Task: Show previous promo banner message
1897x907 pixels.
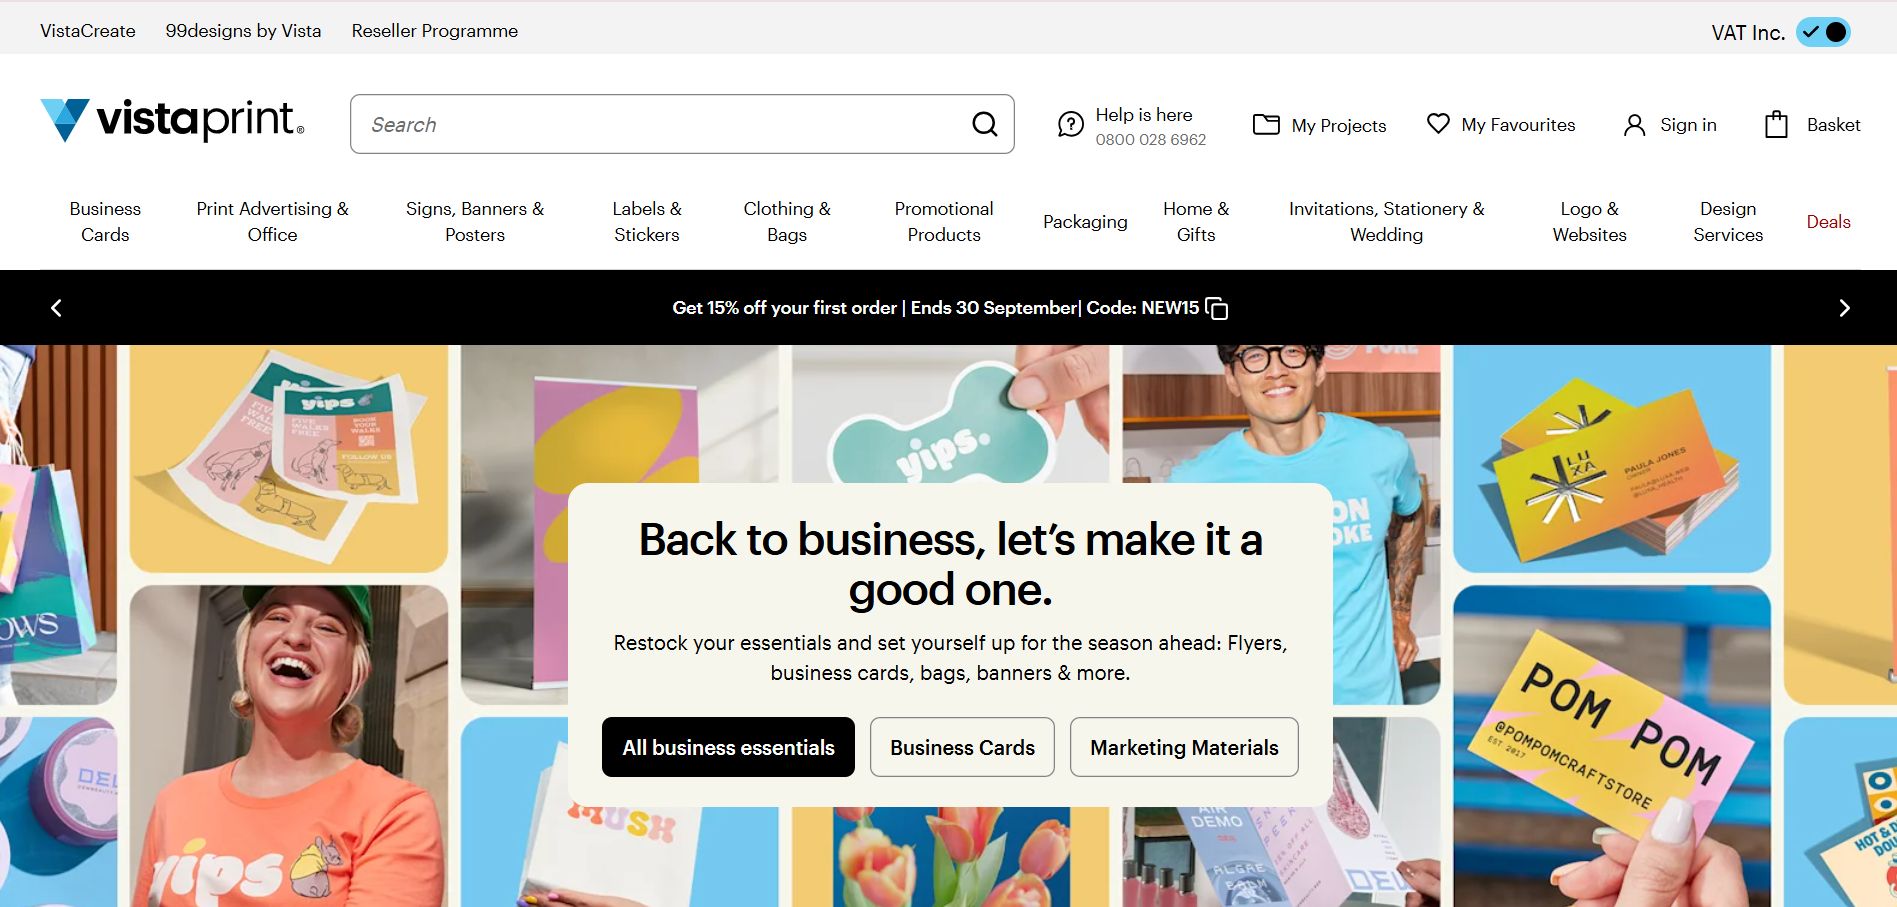Action: [x=56, y=308]
